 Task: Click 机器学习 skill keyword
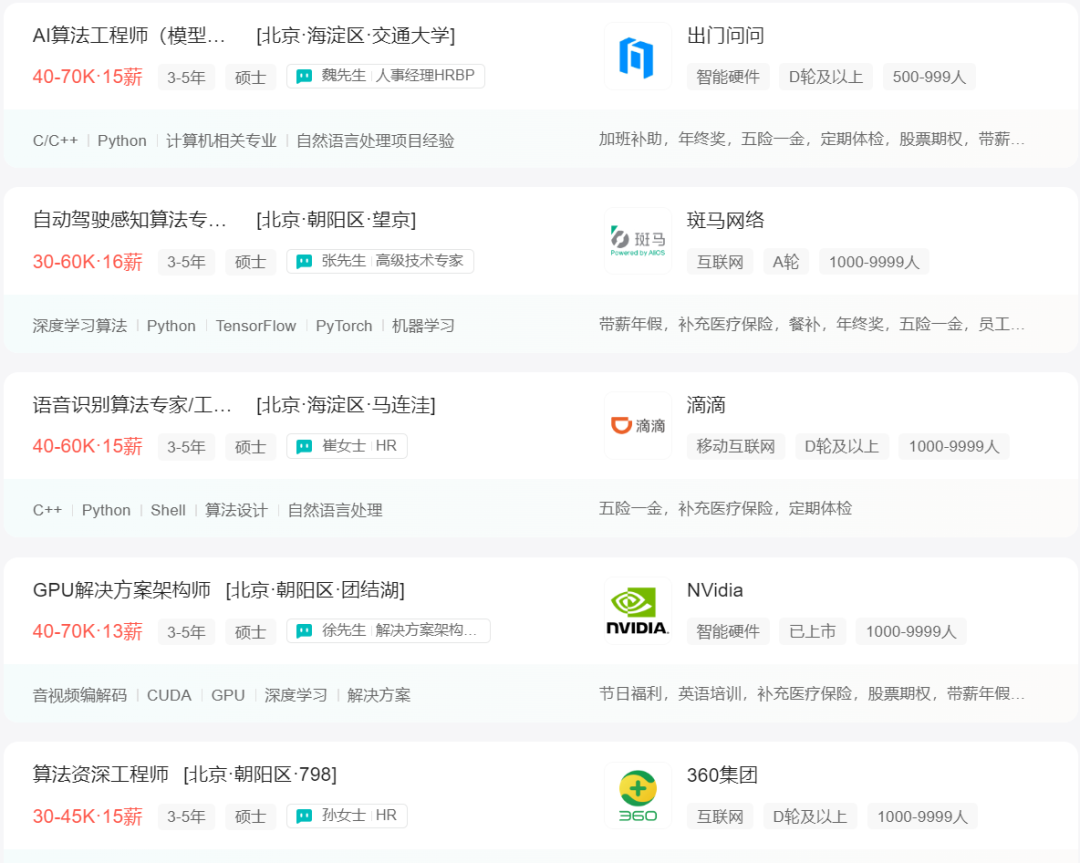[424, 326]
